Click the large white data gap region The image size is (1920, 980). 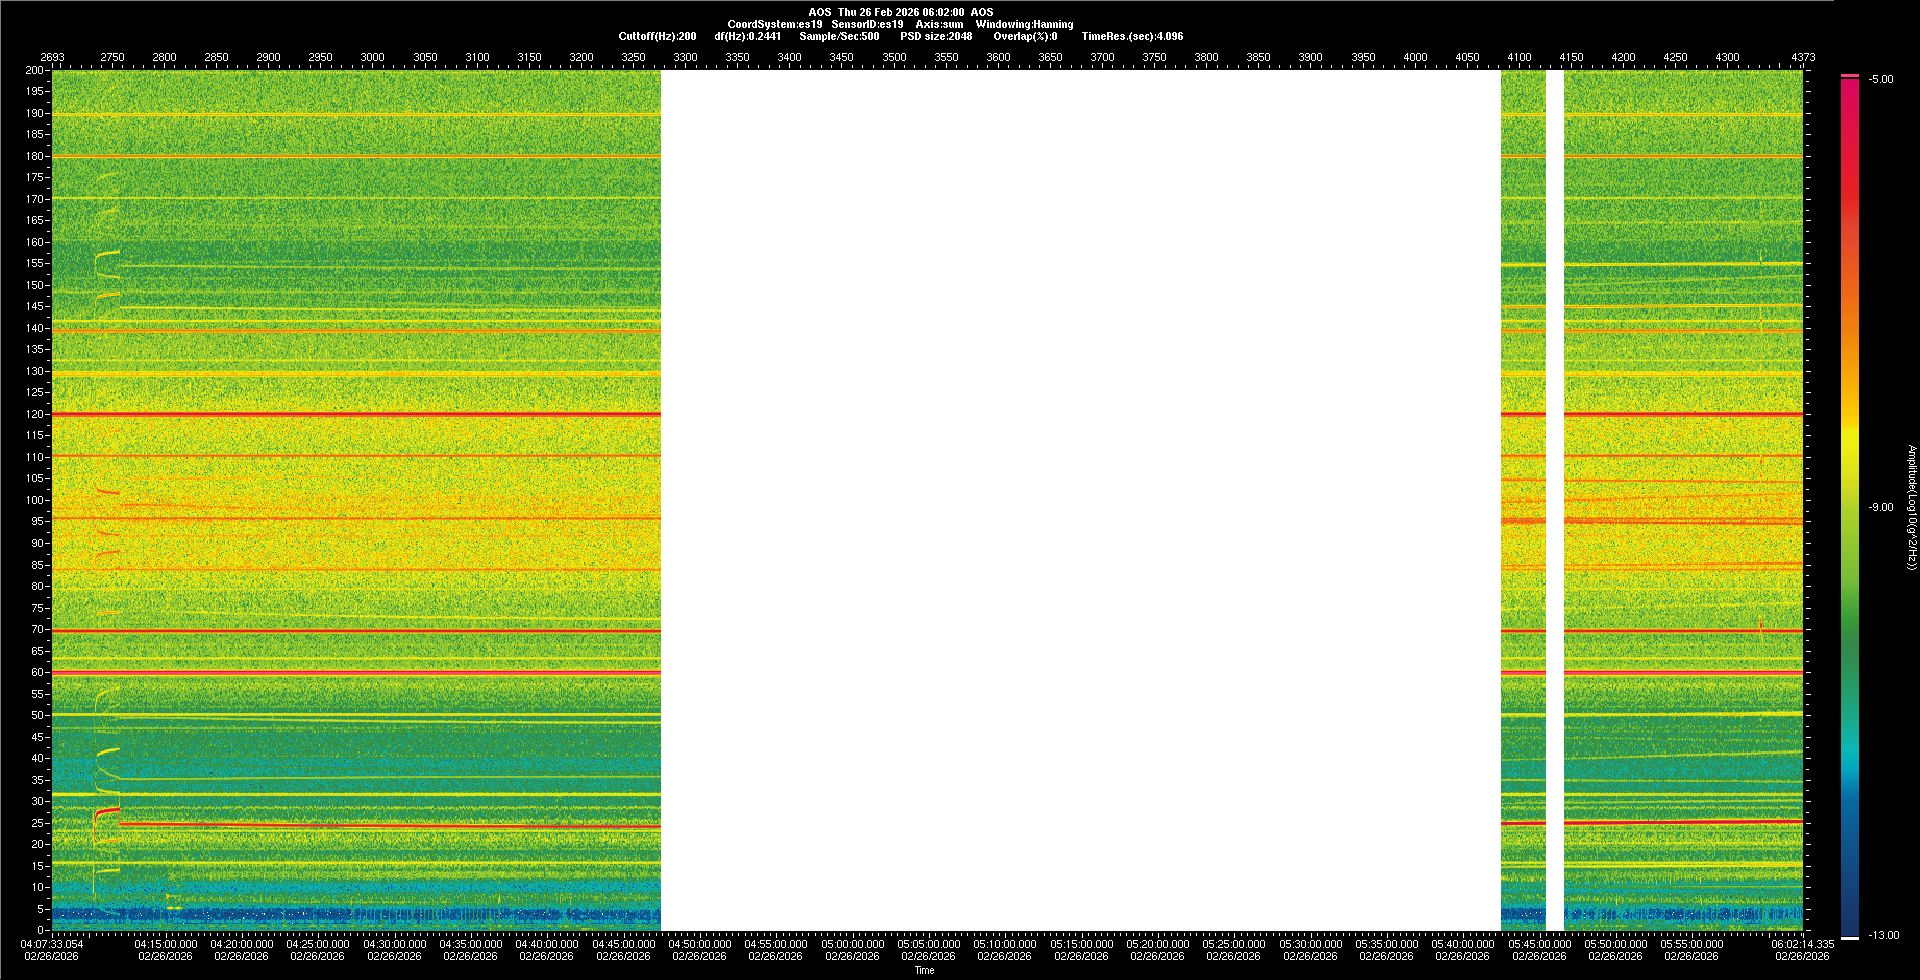[1080, 500]
